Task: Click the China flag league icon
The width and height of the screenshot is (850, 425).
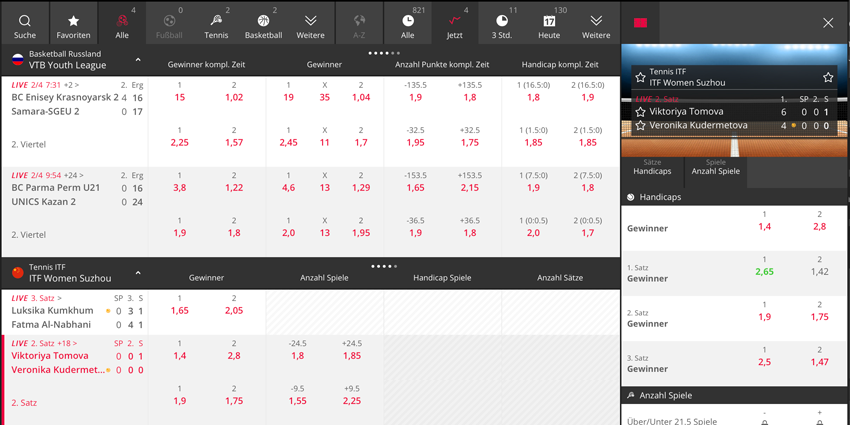Action: pos(18,273)
